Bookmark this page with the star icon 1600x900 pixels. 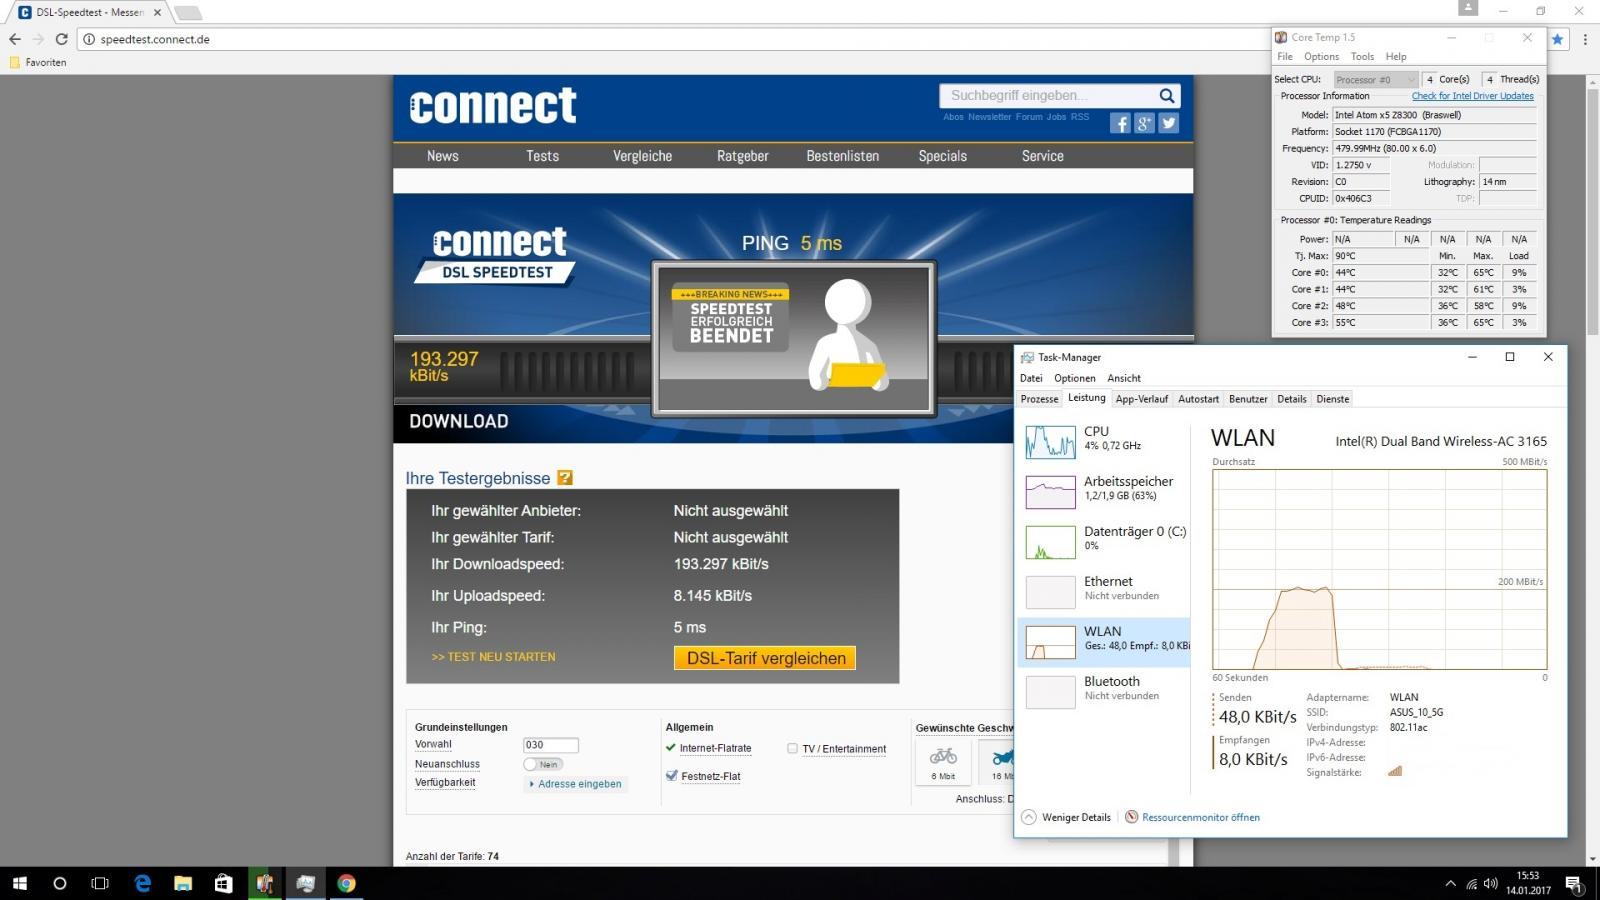(1557, 39)
